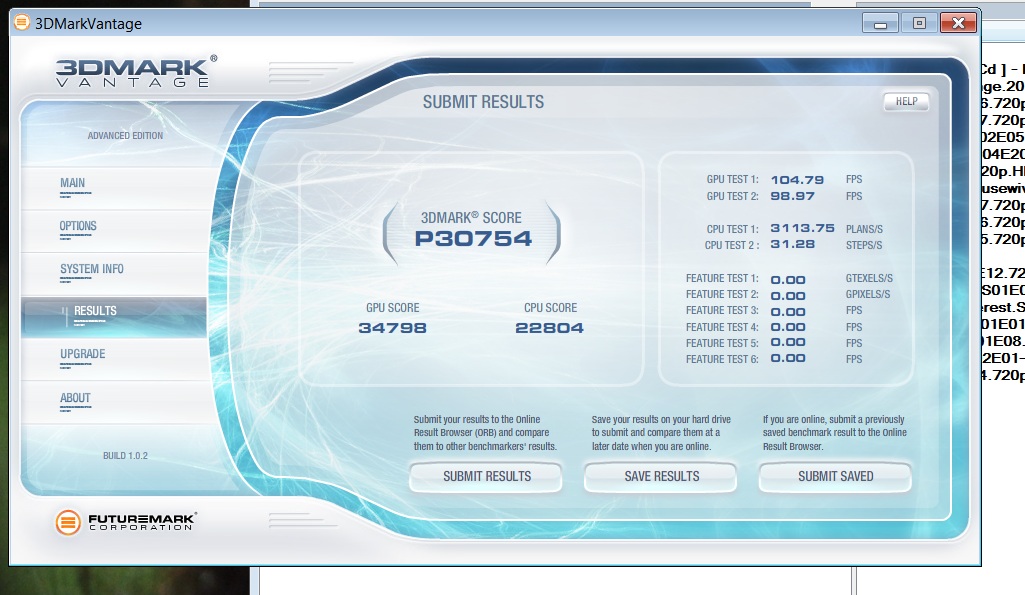The image size is (1025, 595).
Task: Click the 3DMarkVantage title bar app icon
Action: (x=22, y=23)
